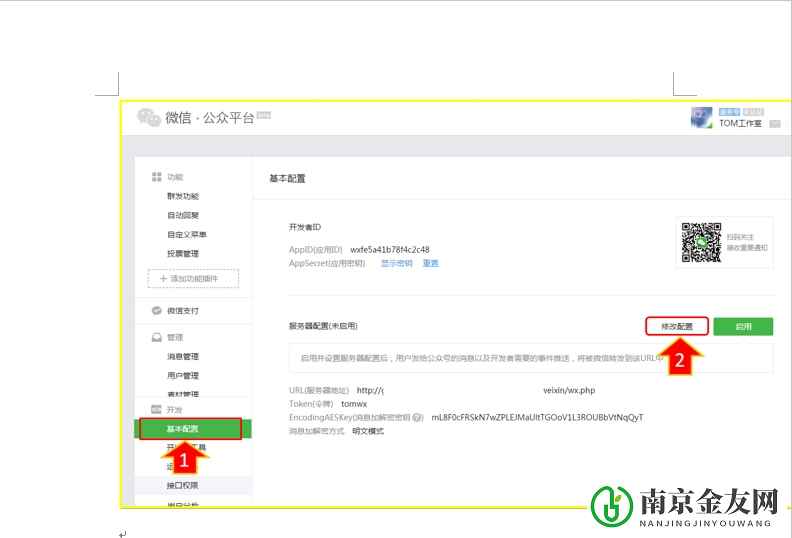Open 消息管理 in the sidebar
The image size is (792, 538).
[x=183, y=357]
